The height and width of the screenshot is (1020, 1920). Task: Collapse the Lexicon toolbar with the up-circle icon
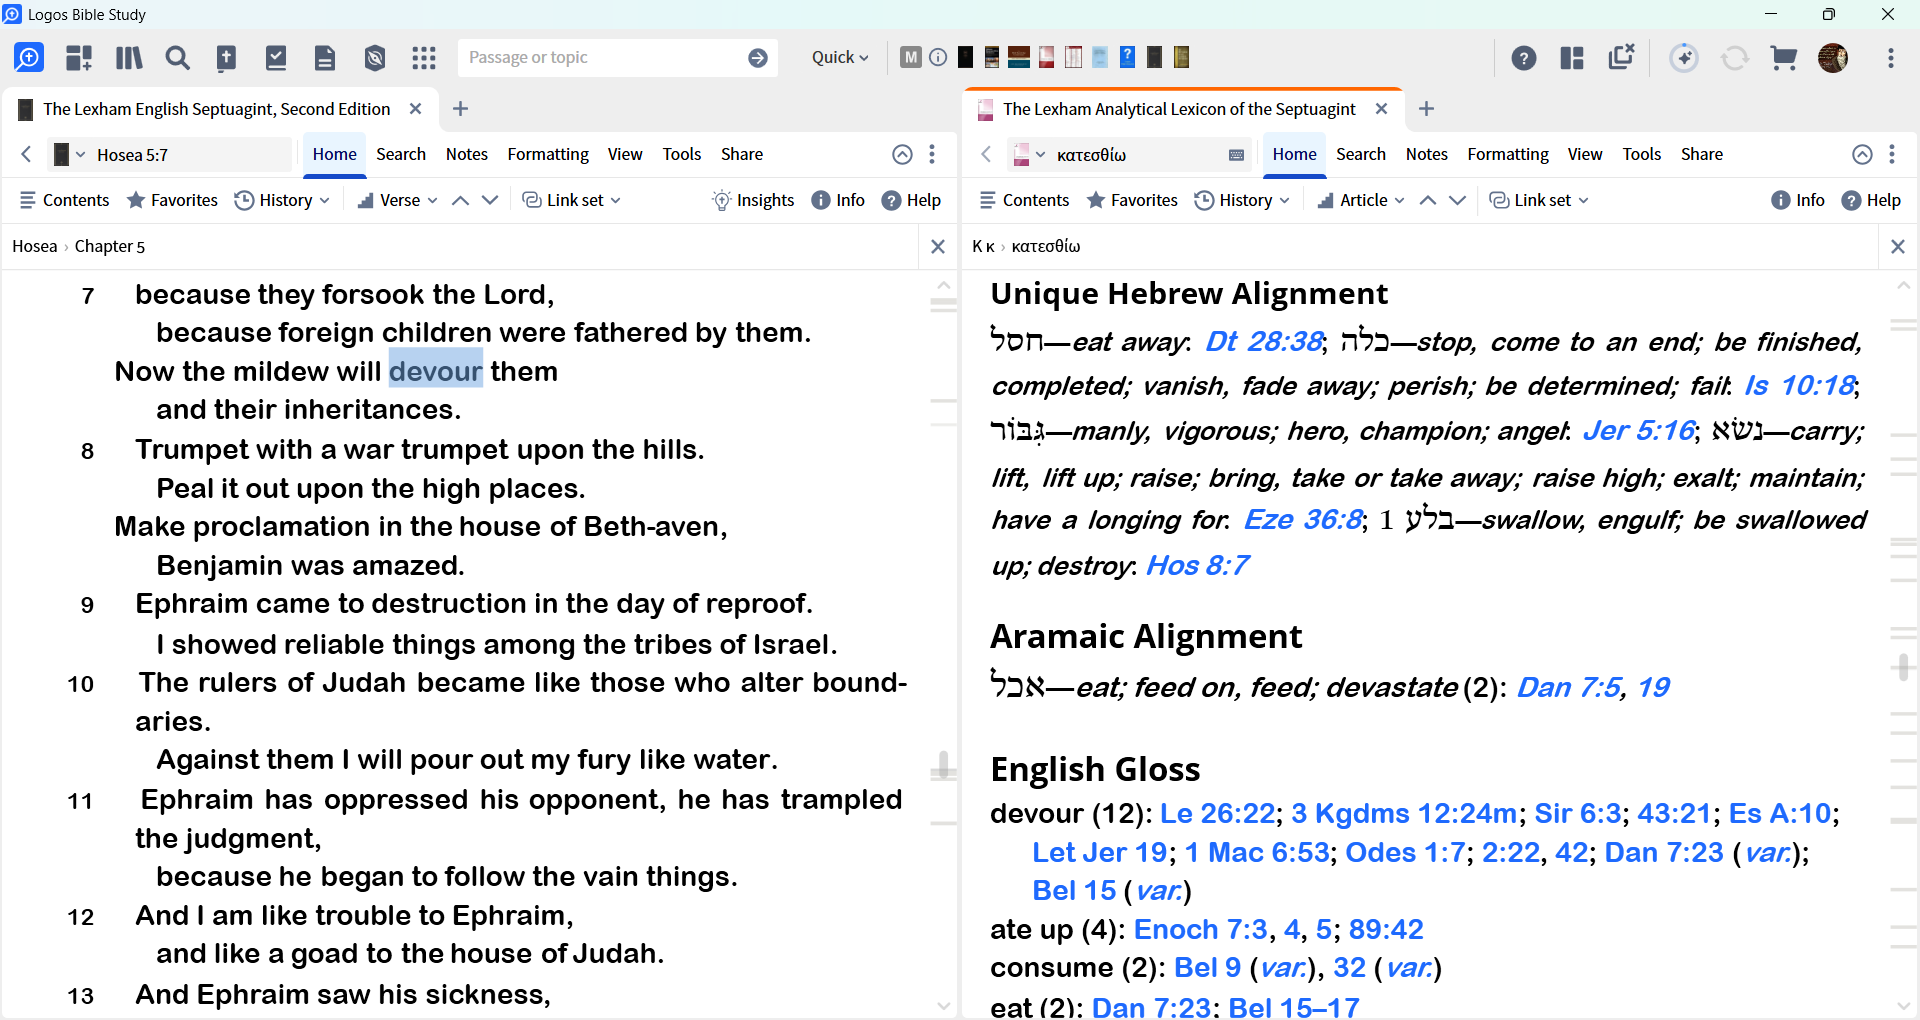tap(1862, 154)
